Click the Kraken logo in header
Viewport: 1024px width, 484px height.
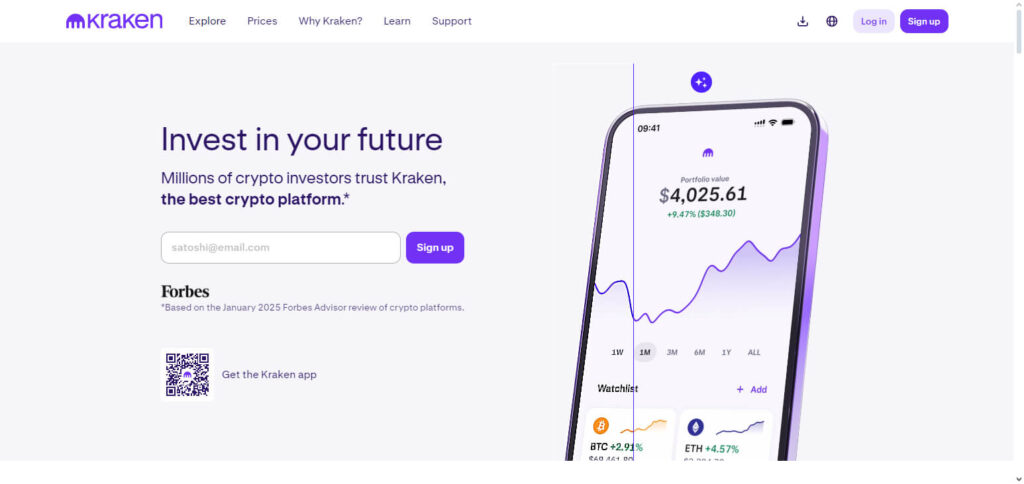(x=114, y=21)
